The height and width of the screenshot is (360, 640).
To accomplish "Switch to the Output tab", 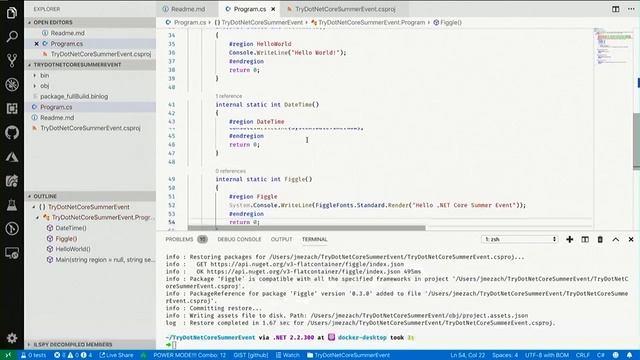I will tap(282, 239).
